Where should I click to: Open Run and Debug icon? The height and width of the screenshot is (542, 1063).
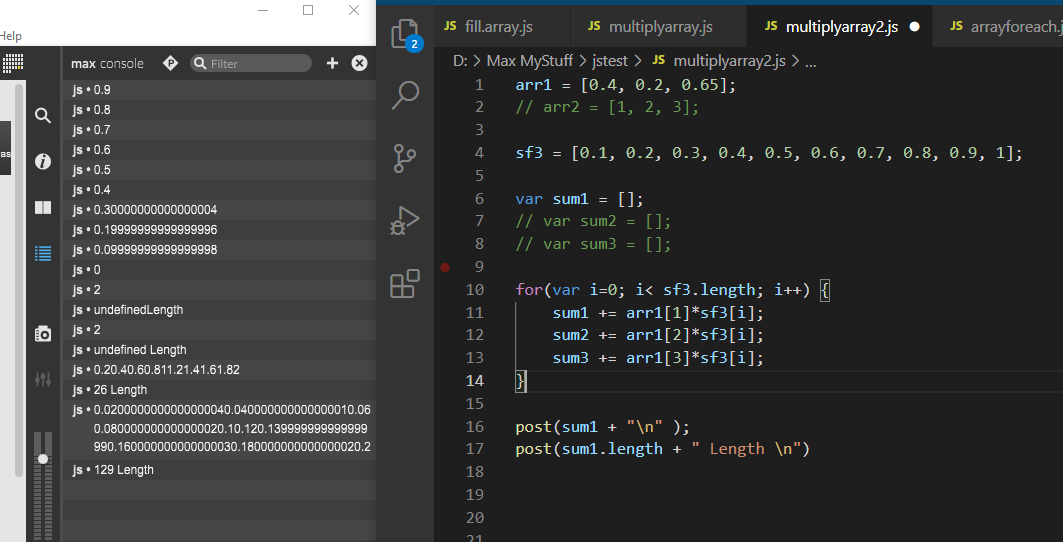click(x=405, y=220)
